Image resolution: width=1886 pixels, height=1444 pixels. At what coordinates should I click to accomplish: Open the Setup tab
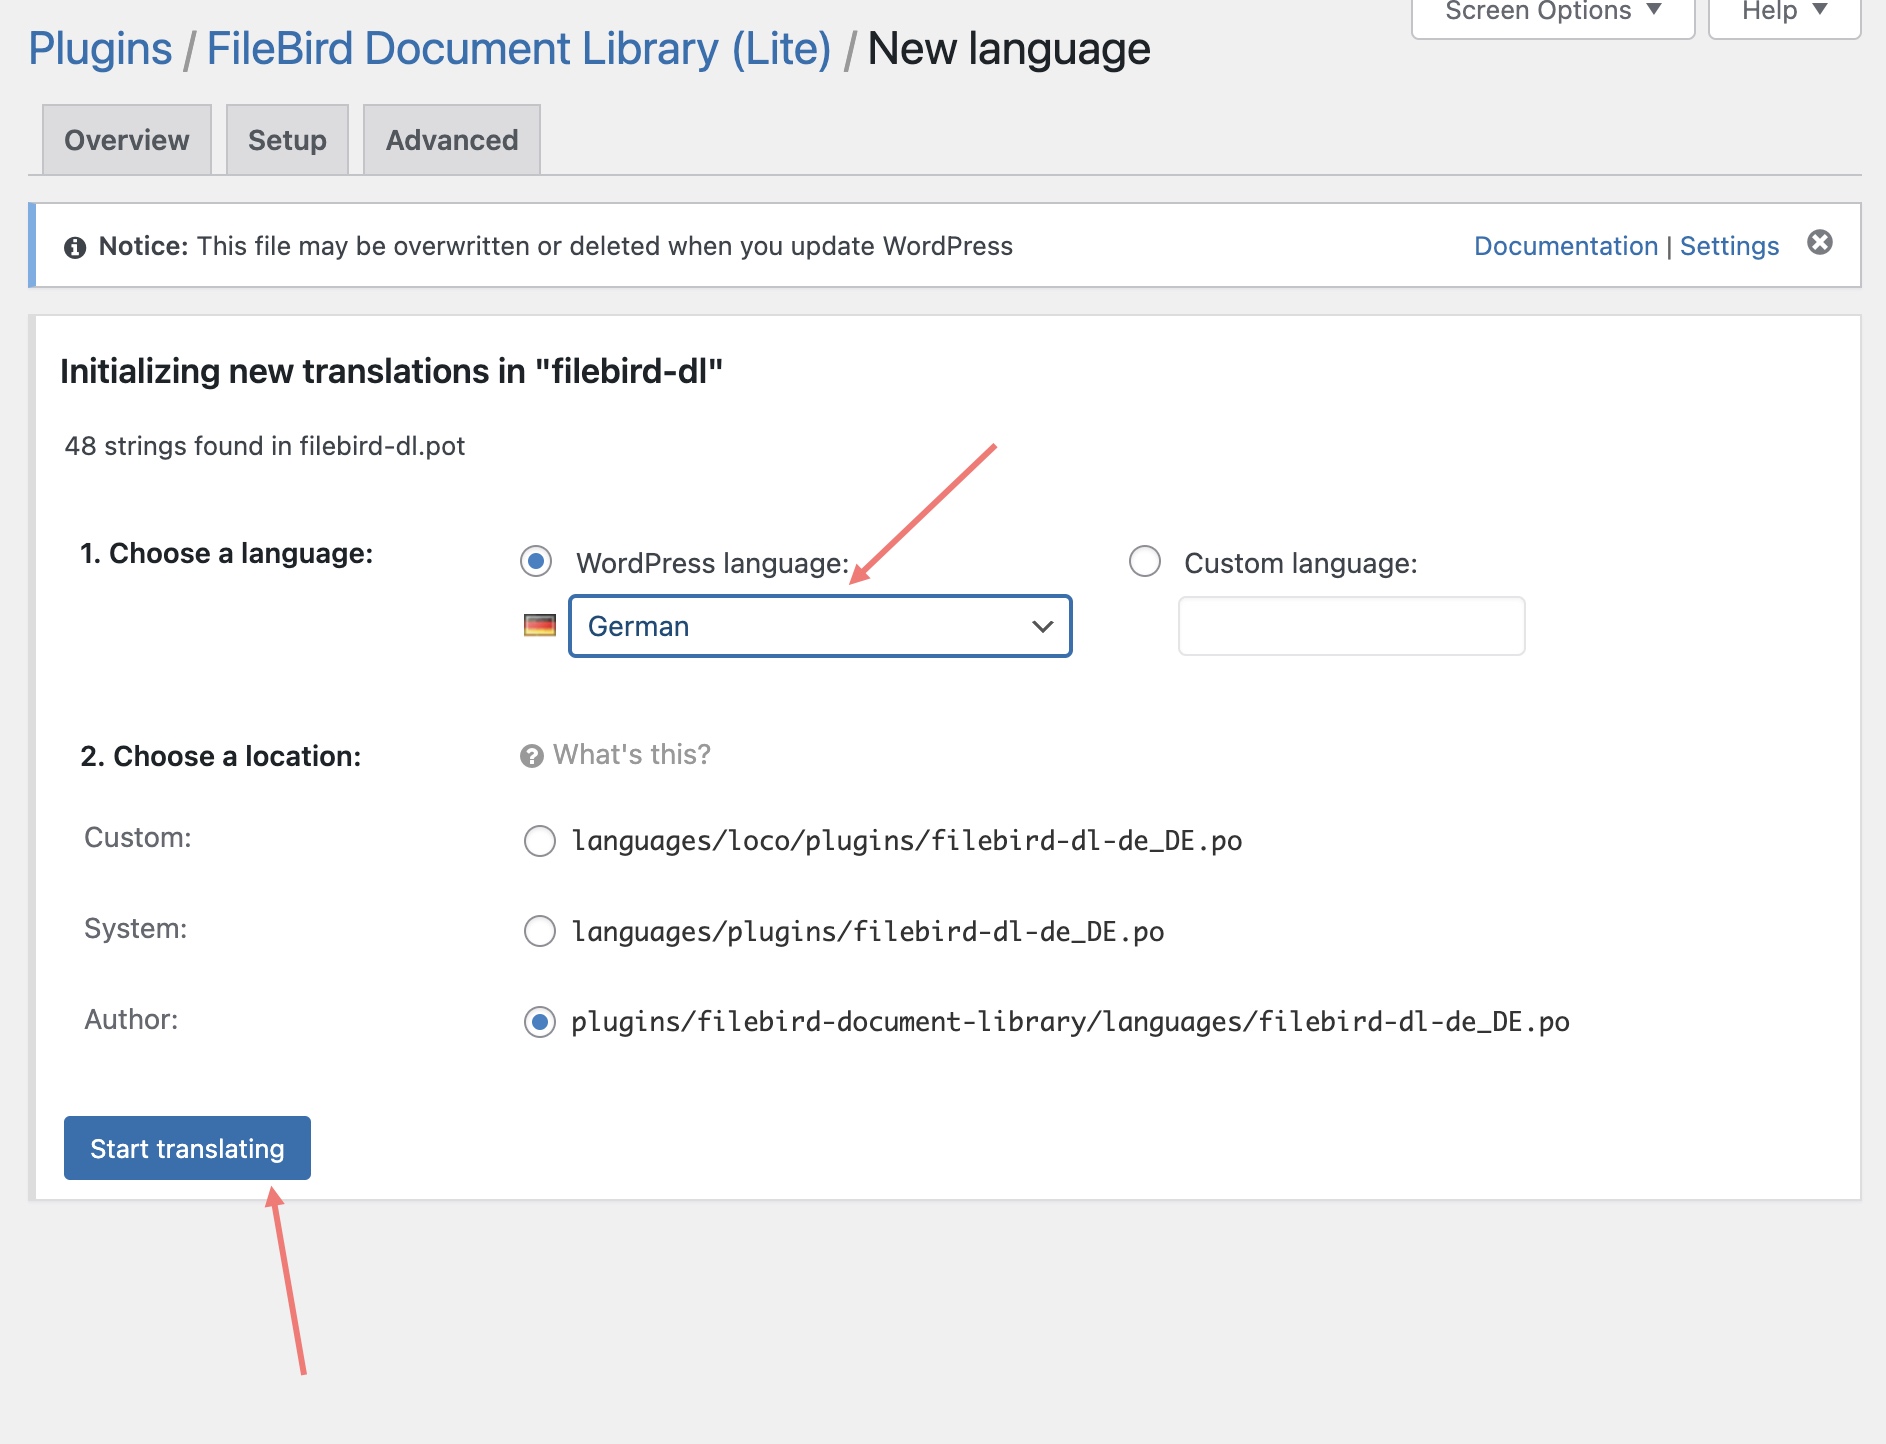287,140
